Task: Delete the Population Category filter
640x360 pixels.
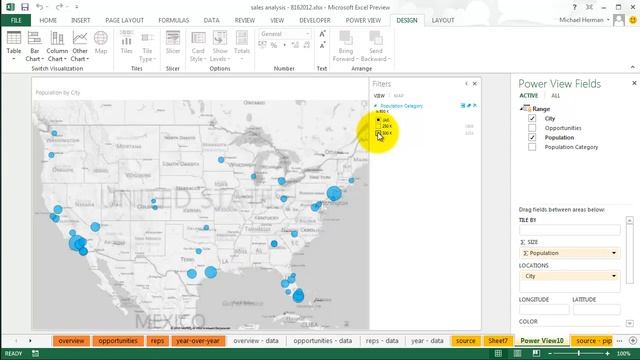Action: coord(475,106)
